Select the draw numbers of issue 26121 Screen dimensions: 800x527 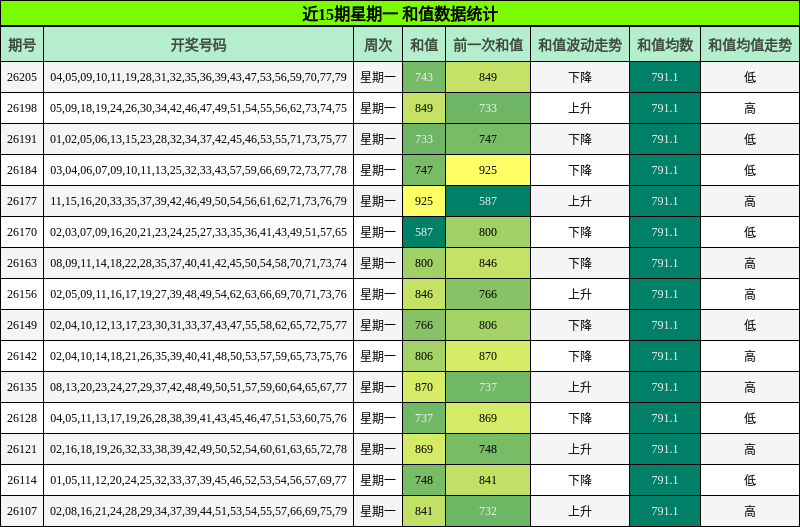[198, 449]
